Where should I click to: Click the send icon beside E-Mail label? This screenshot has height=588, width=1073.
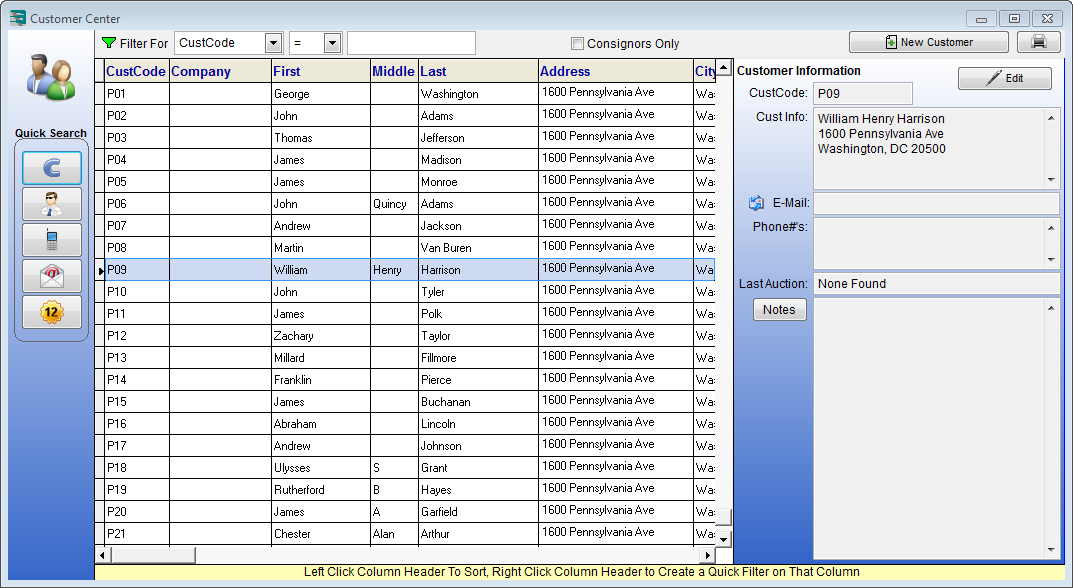click(756, 203)
